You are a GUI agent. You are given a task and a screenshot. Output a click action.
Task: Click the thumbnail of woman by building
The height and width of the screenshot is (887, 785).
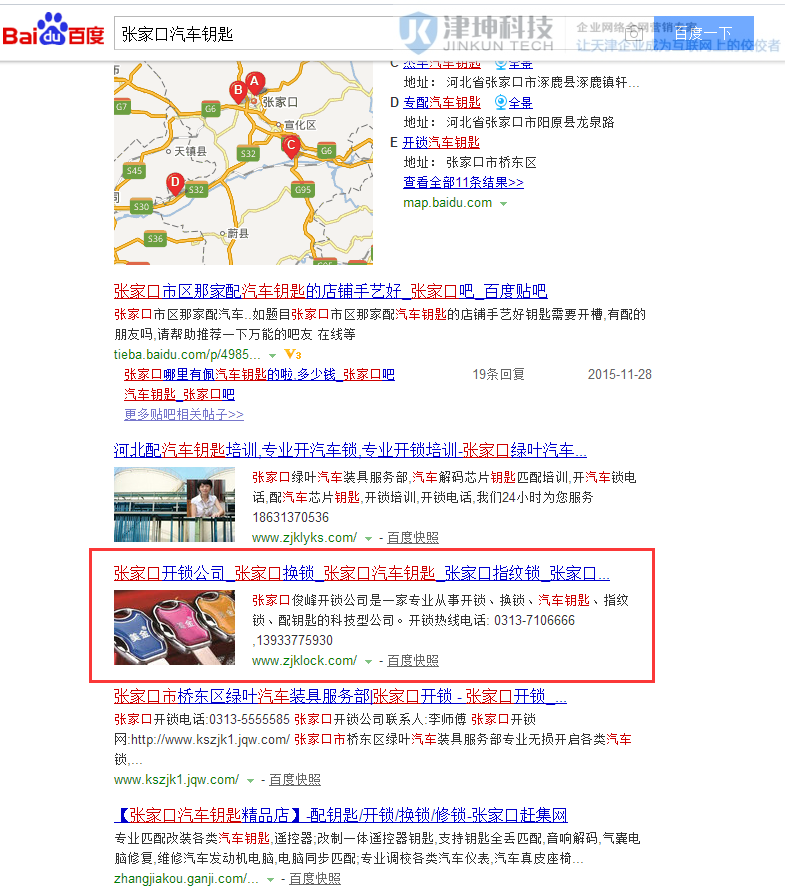click(x=174, y=505)
